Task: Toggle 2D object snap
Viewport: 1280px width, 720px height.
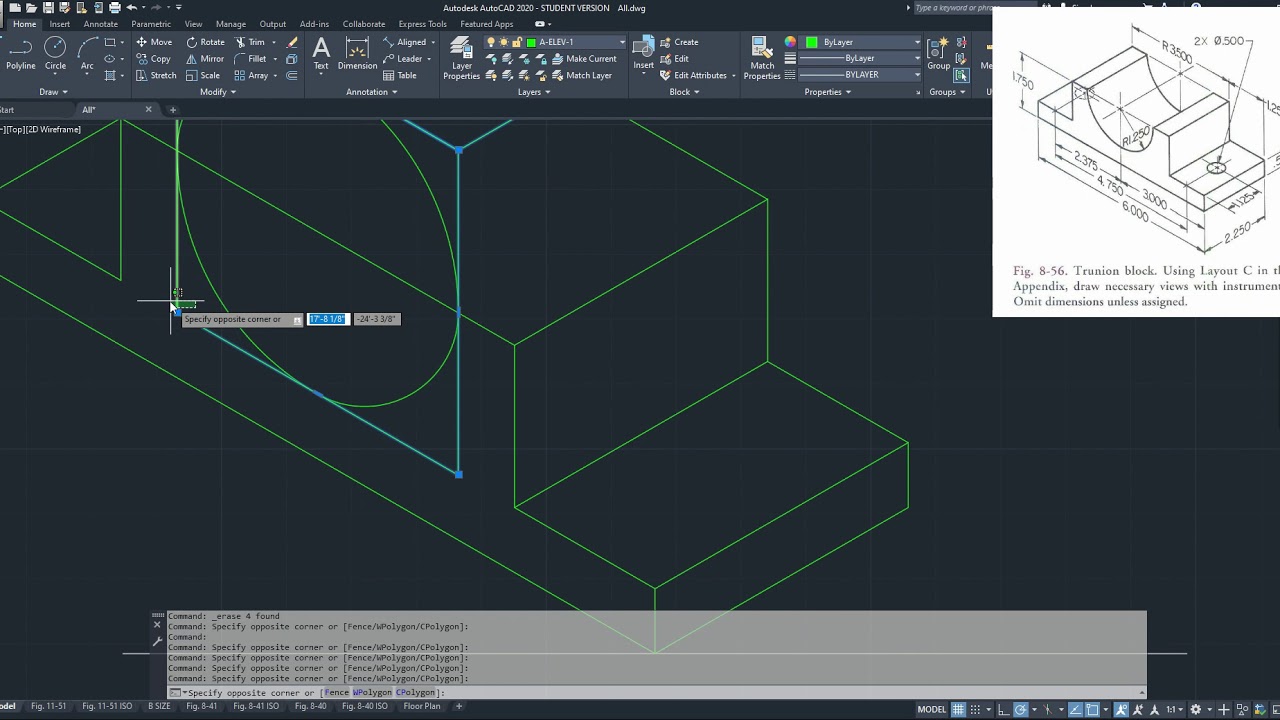Action: coord(1093,709)
